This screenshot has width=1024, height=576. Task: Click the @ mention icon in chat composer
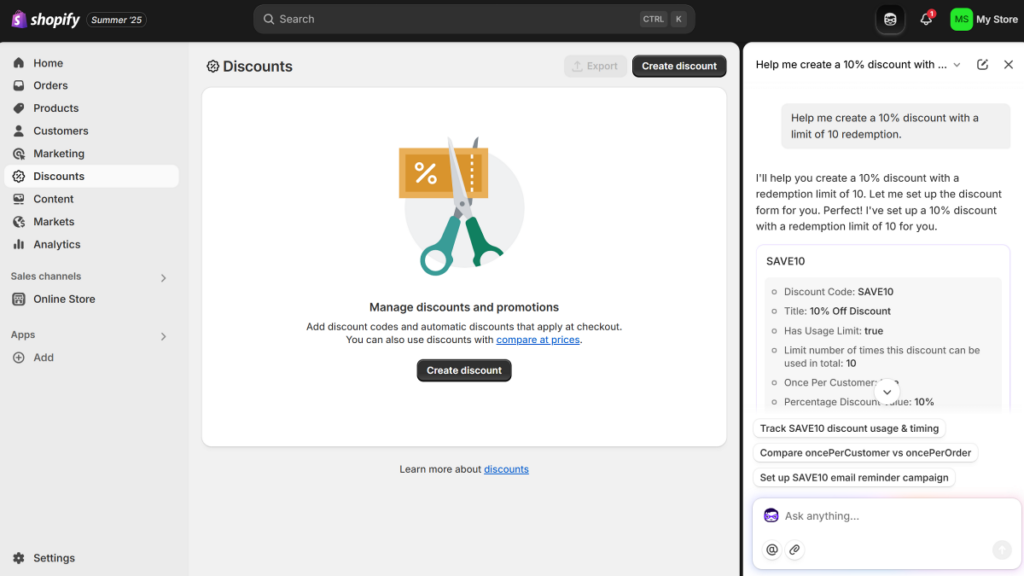pos(771,549)
